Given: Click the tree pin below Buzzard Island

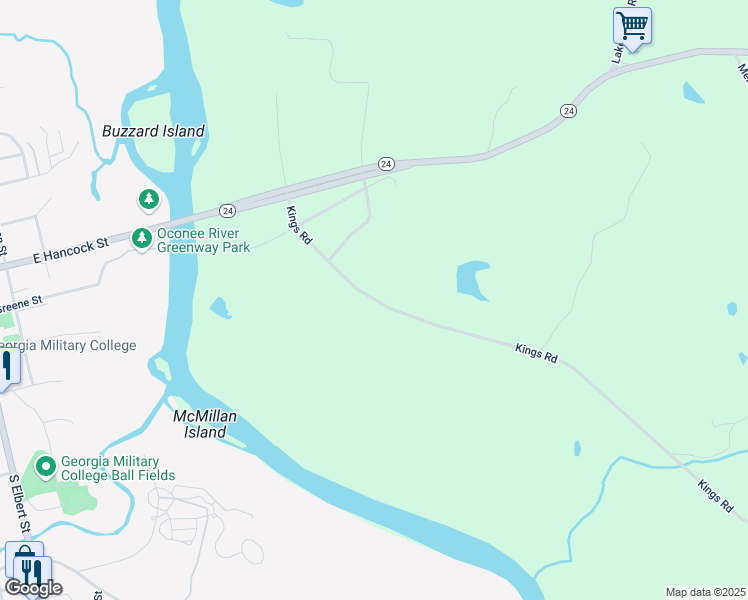Looking at the screenshot, I should (x=149, y=200).
